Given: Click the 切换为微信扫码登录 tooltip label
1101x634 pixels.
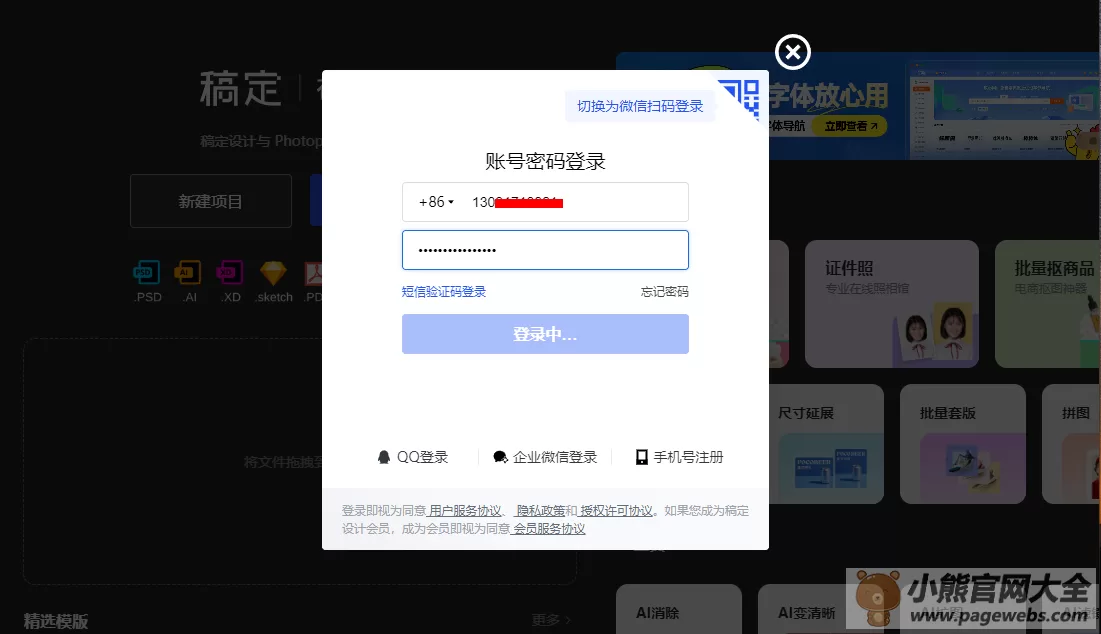Looking at the screenshot, I should (x=640, y=106).
